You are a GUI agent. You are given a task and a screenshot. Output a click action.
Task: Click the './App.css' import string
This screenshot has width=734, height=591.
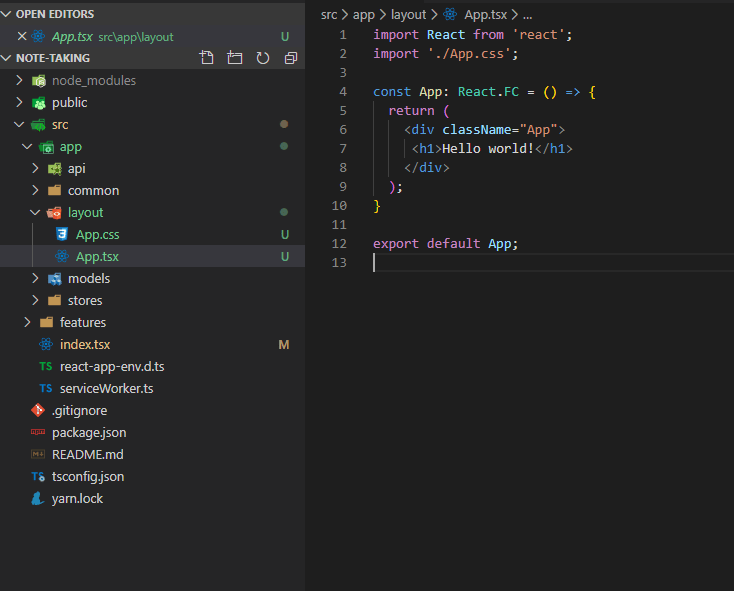point(469,54)
